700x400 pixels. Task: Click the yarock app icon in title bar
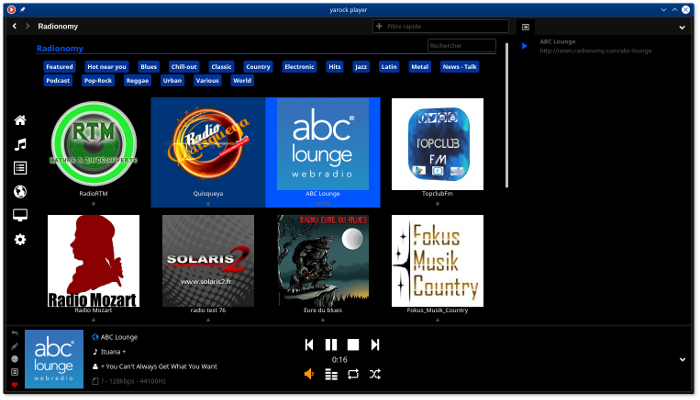click(11, 9)
